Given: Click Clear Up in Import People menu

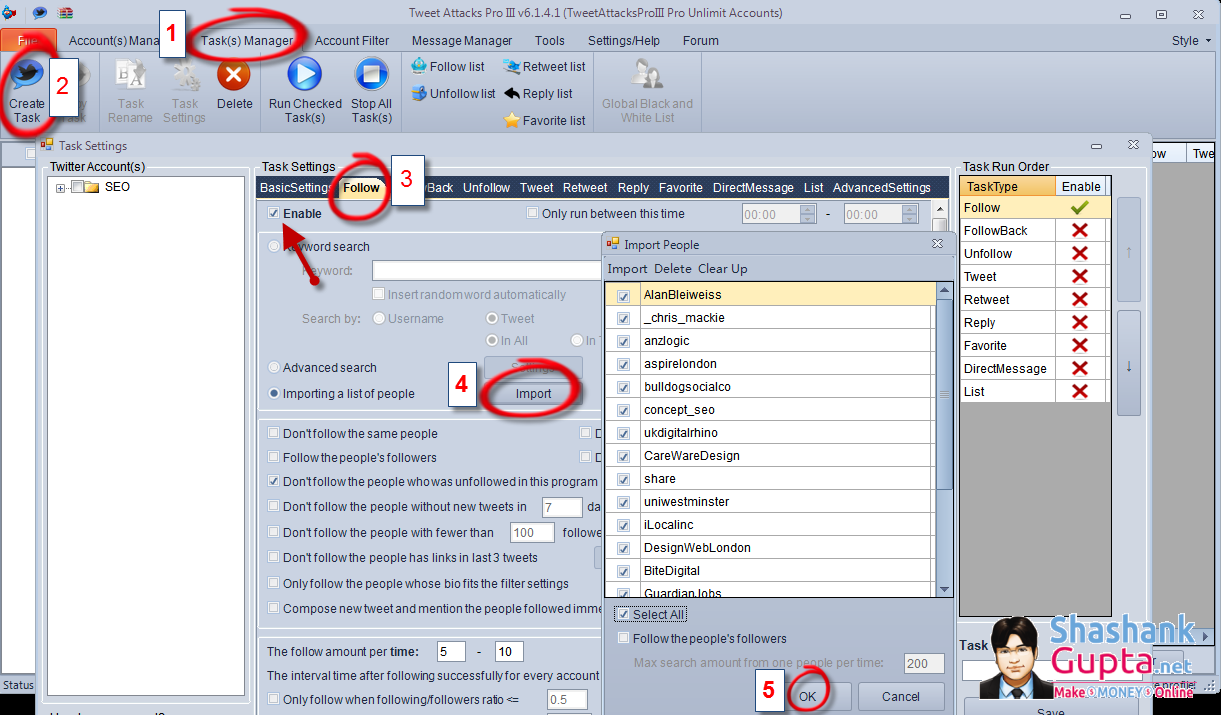Looking at the screenshot, I should [x=723, y=269].
